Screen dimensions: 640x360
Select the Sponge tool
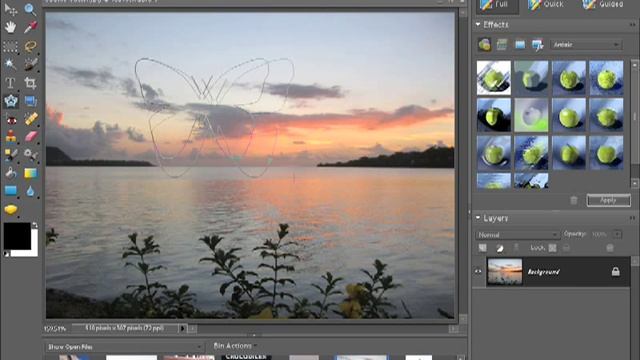10,209
